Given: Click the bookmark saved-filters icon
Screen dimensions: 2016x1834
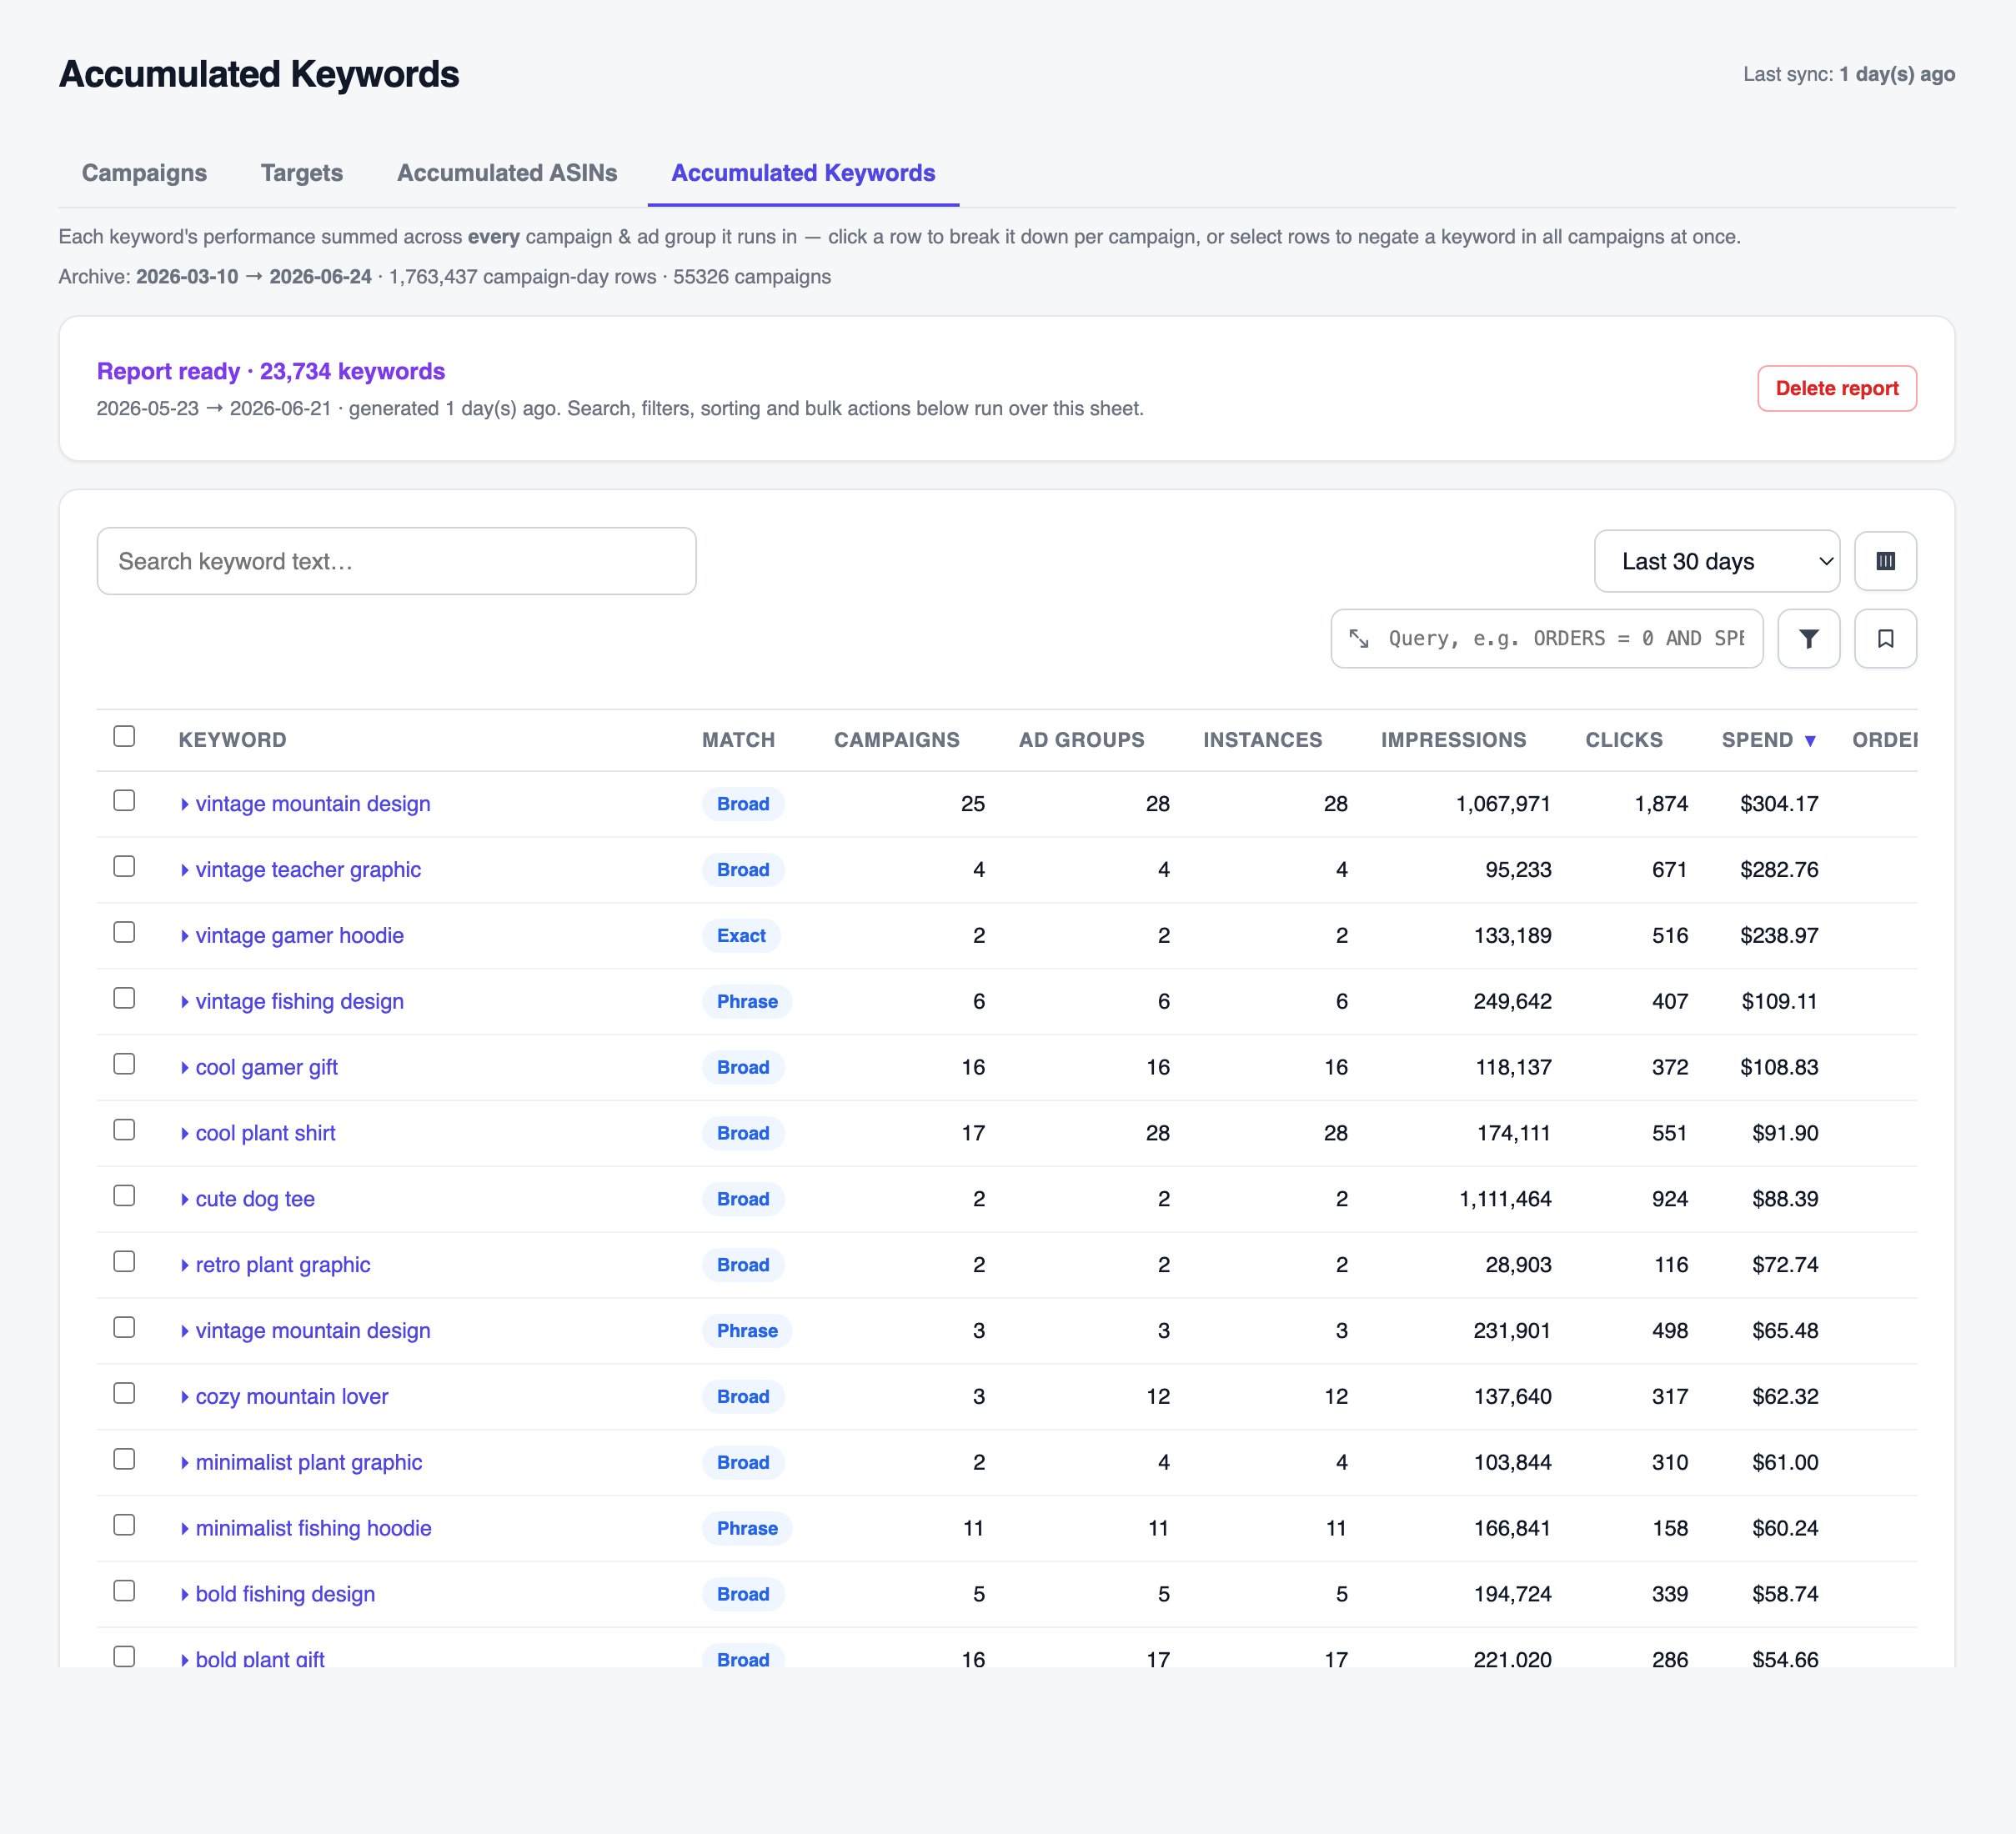Looking at the screenshot, I should (x=1885, y=638).
